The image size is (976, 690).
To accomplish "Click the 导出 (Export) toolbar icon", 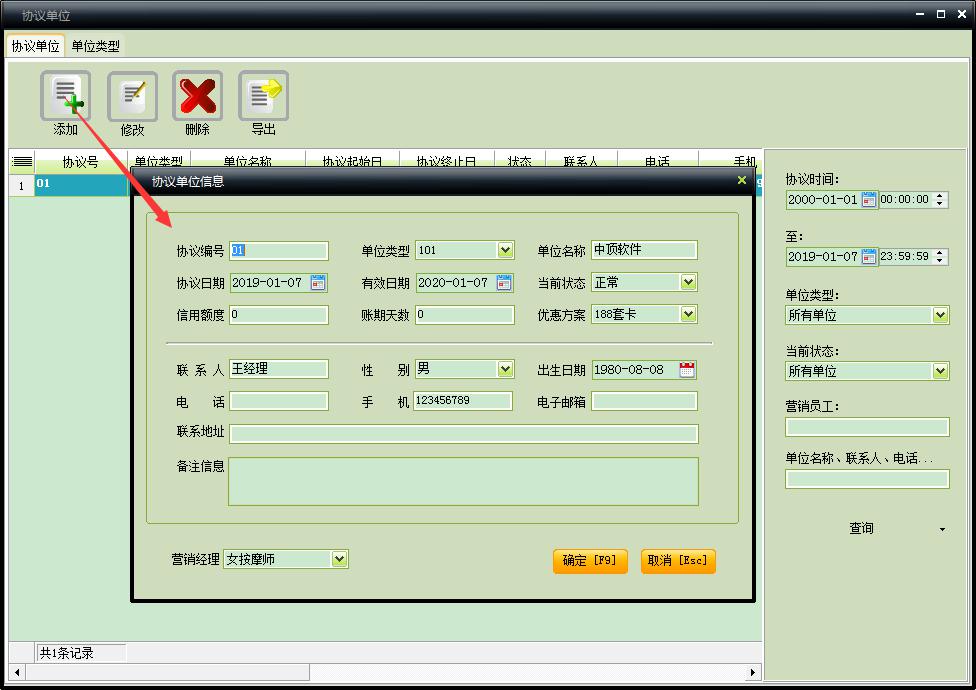I will pos(263,97).
